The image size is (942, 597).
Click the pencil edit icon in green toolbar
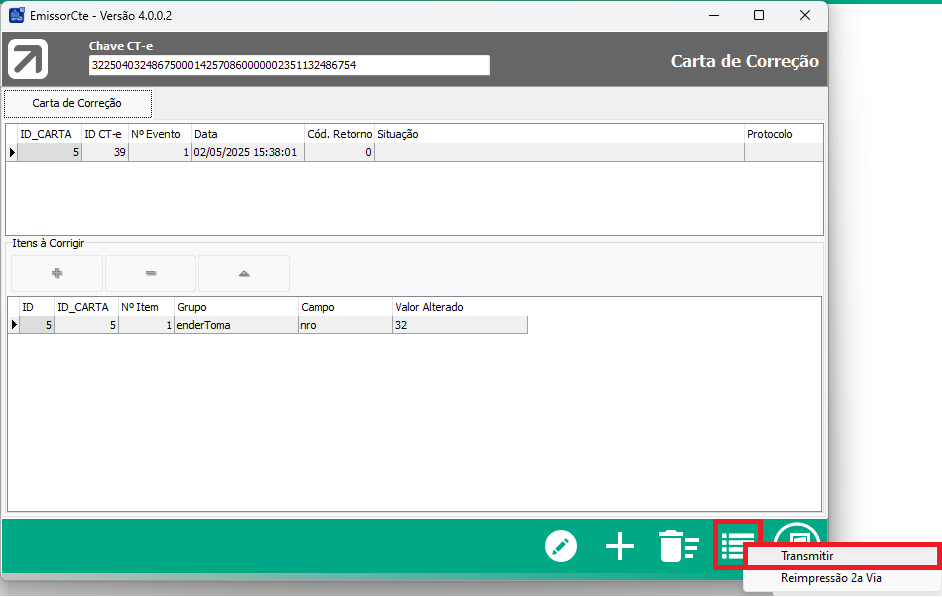click(x=561, y=546)
